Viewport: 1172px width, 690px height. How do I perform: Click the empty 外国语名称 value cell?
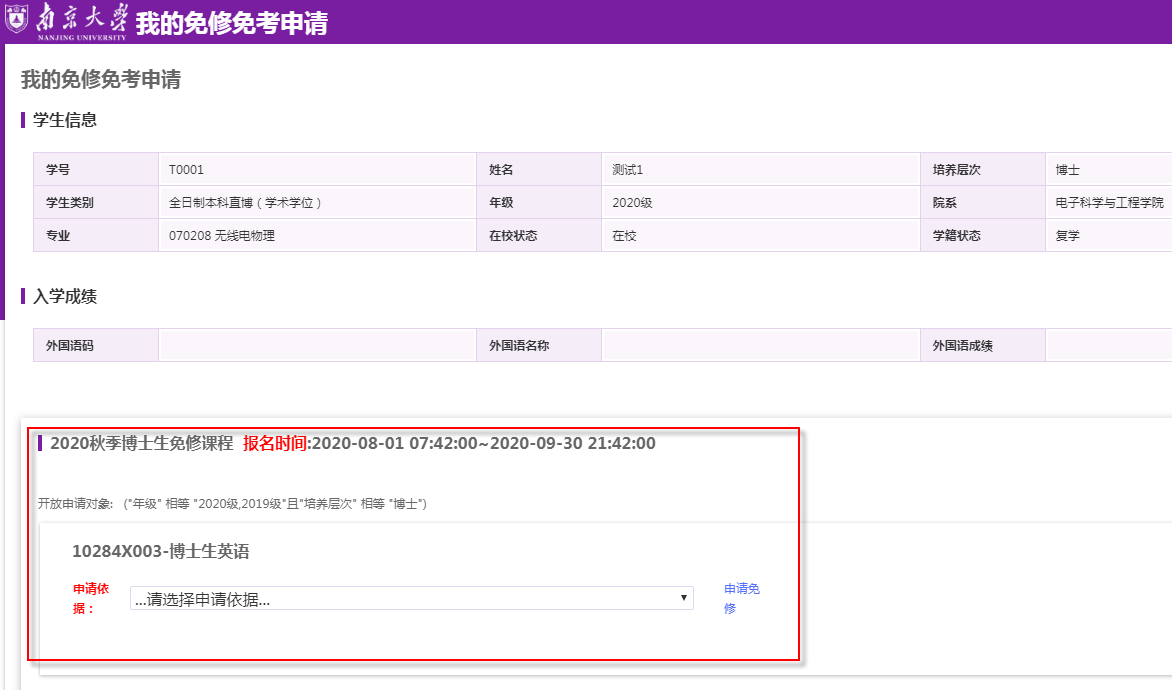[760, 346]
